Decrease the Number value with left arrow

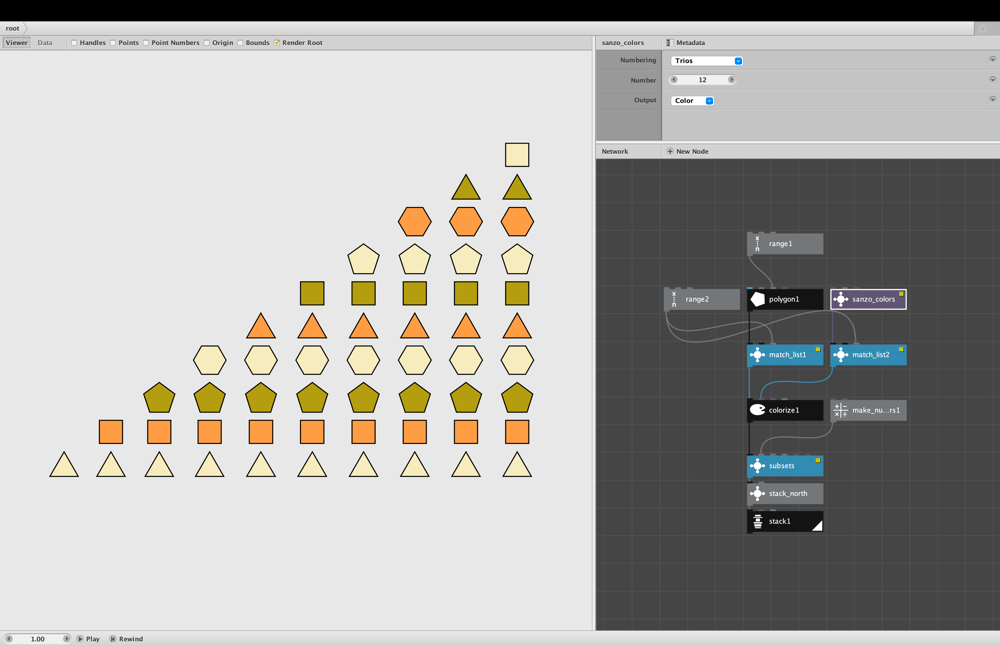click(x=674, y=80)
